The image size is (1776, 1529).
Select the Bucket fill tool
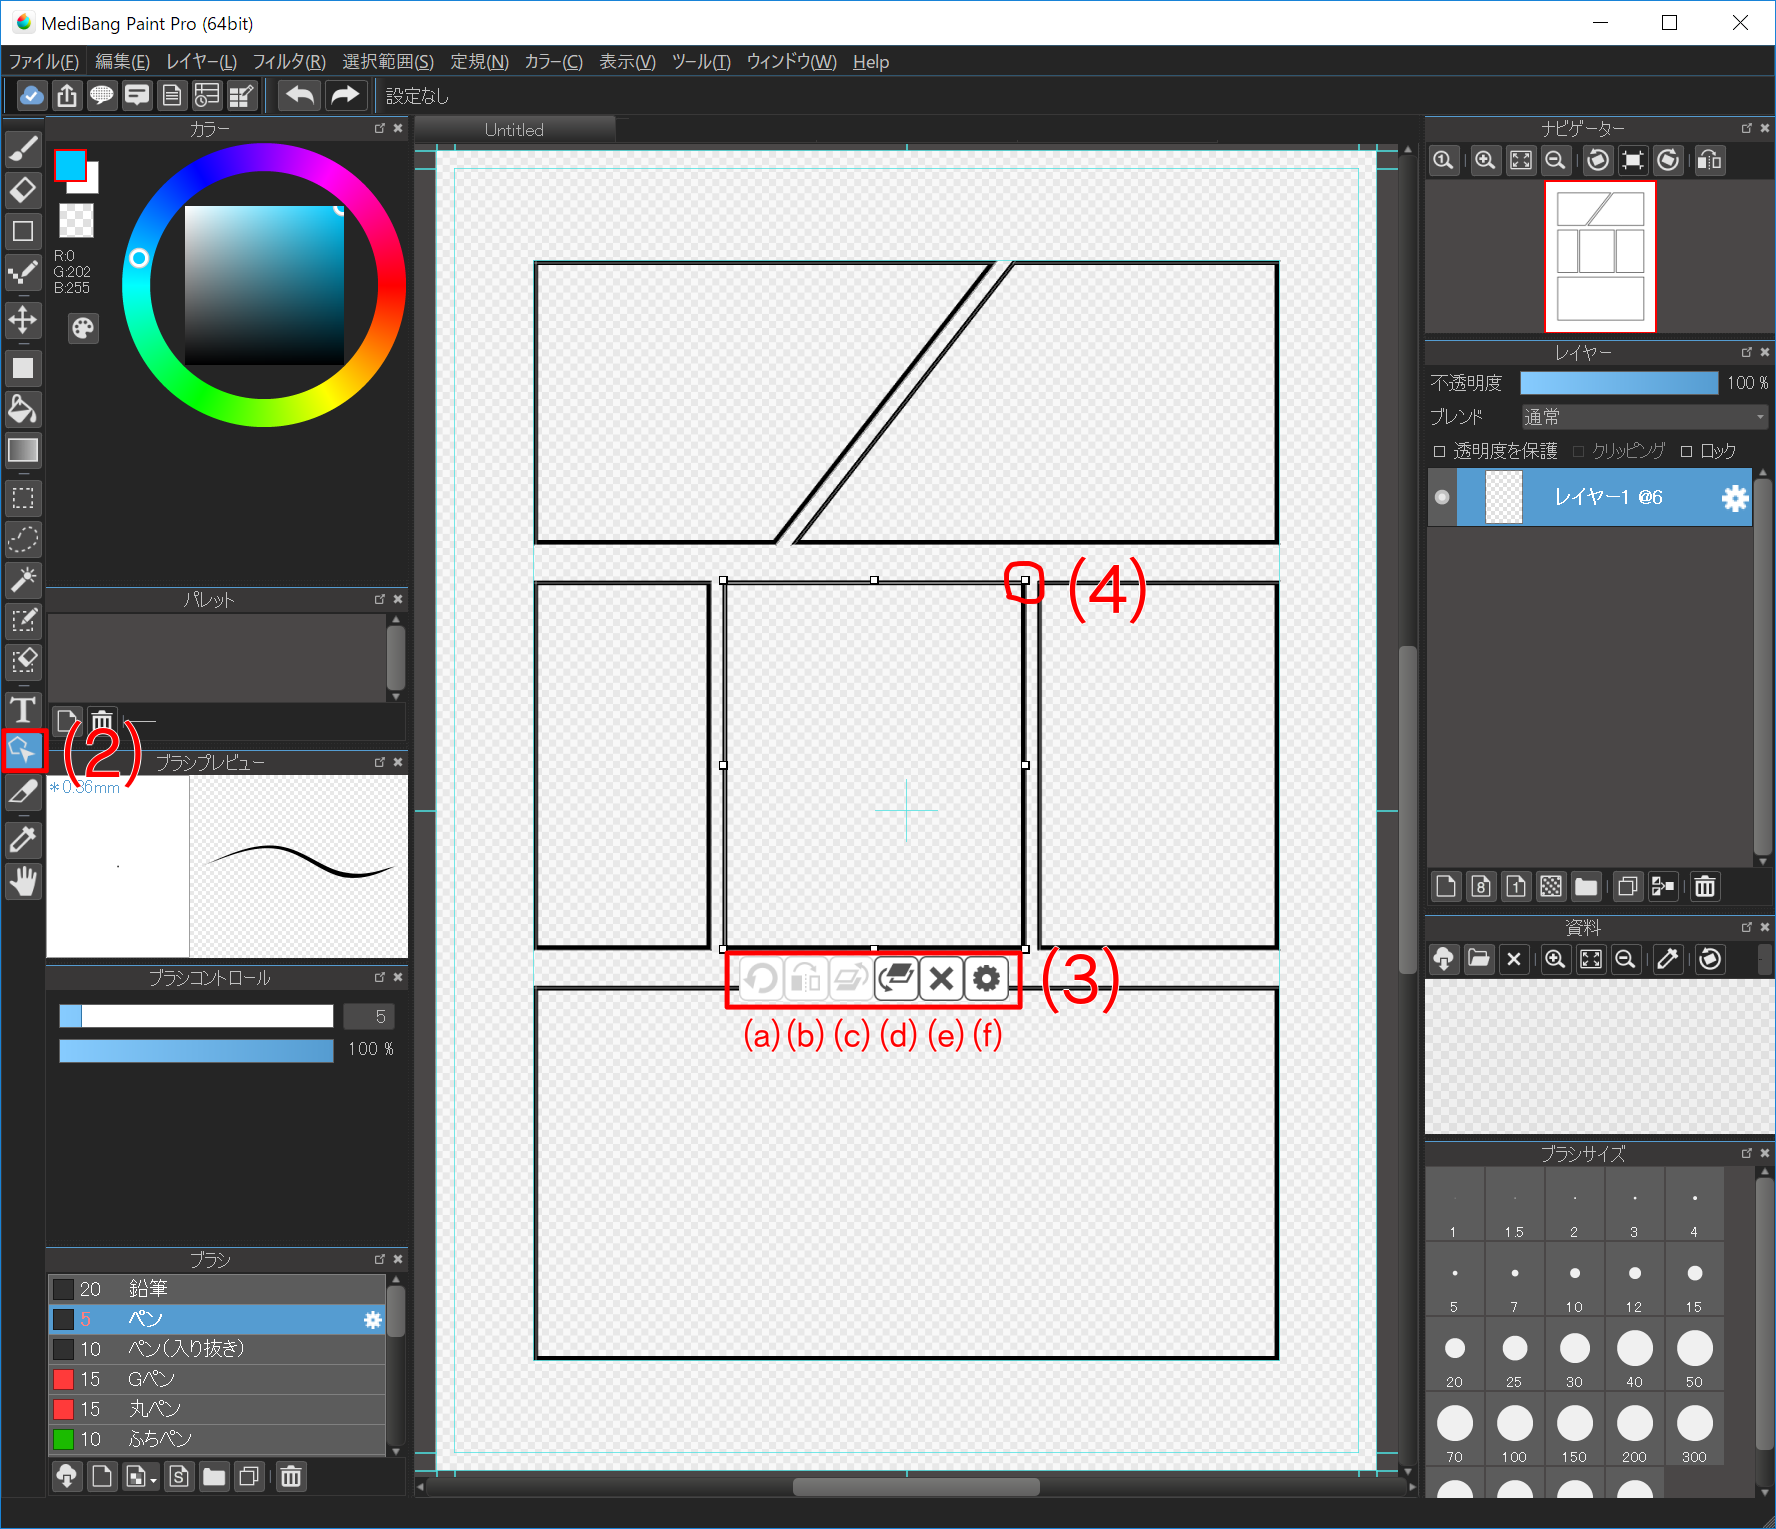click(23, 409)
